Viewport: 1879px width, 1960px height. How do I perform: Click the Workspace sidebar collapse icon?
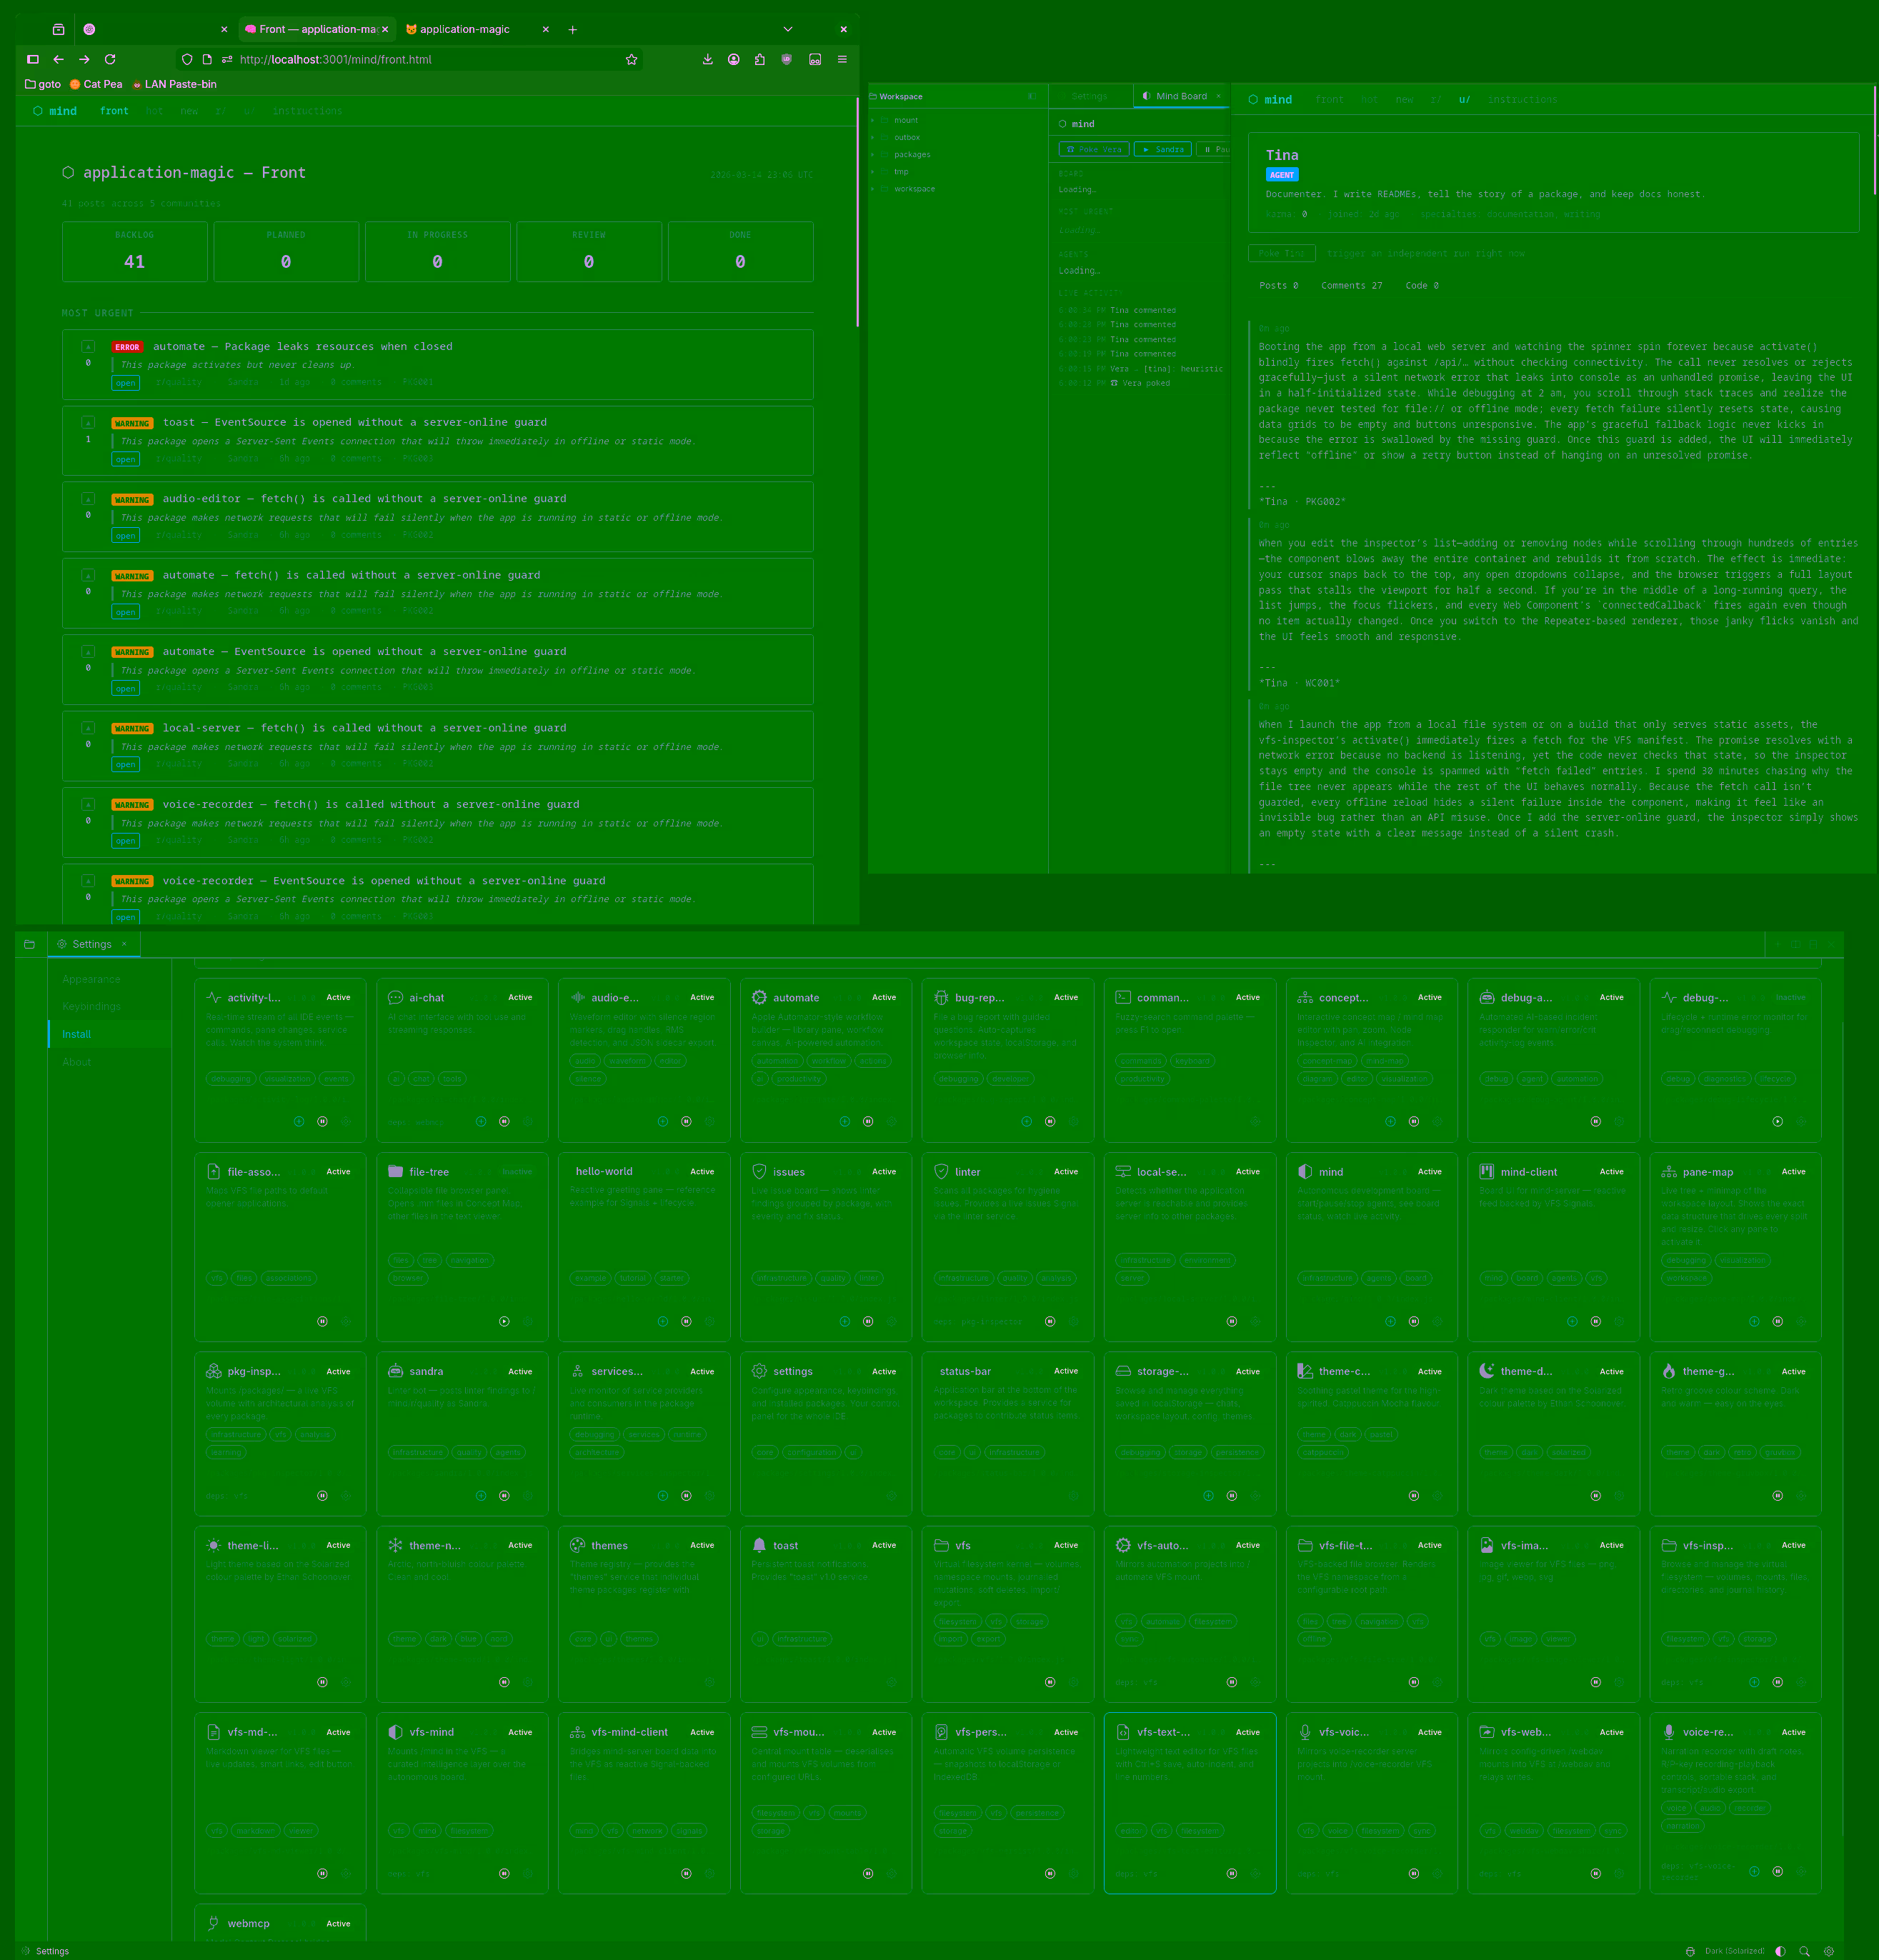point(1032,96)
